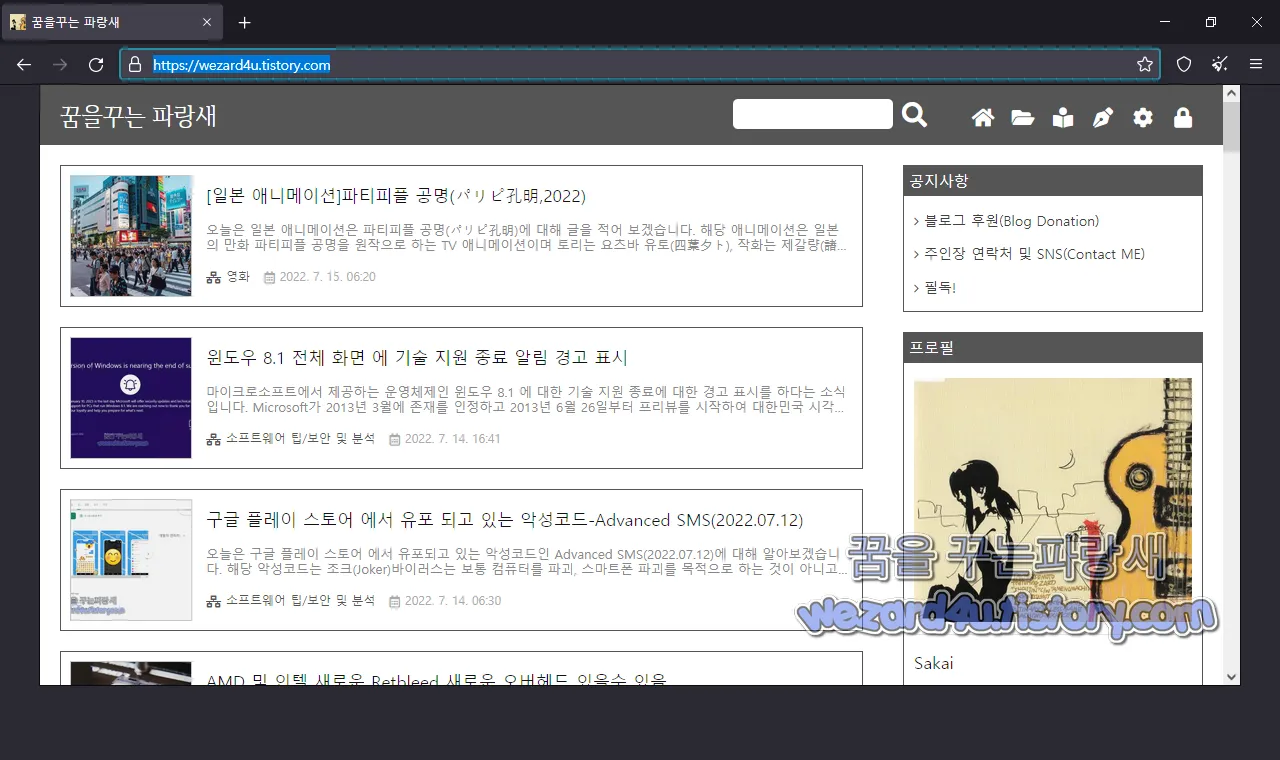This screenshot has width=1280, height=760.
Task: Click the page reload icon
Action: 96,64
